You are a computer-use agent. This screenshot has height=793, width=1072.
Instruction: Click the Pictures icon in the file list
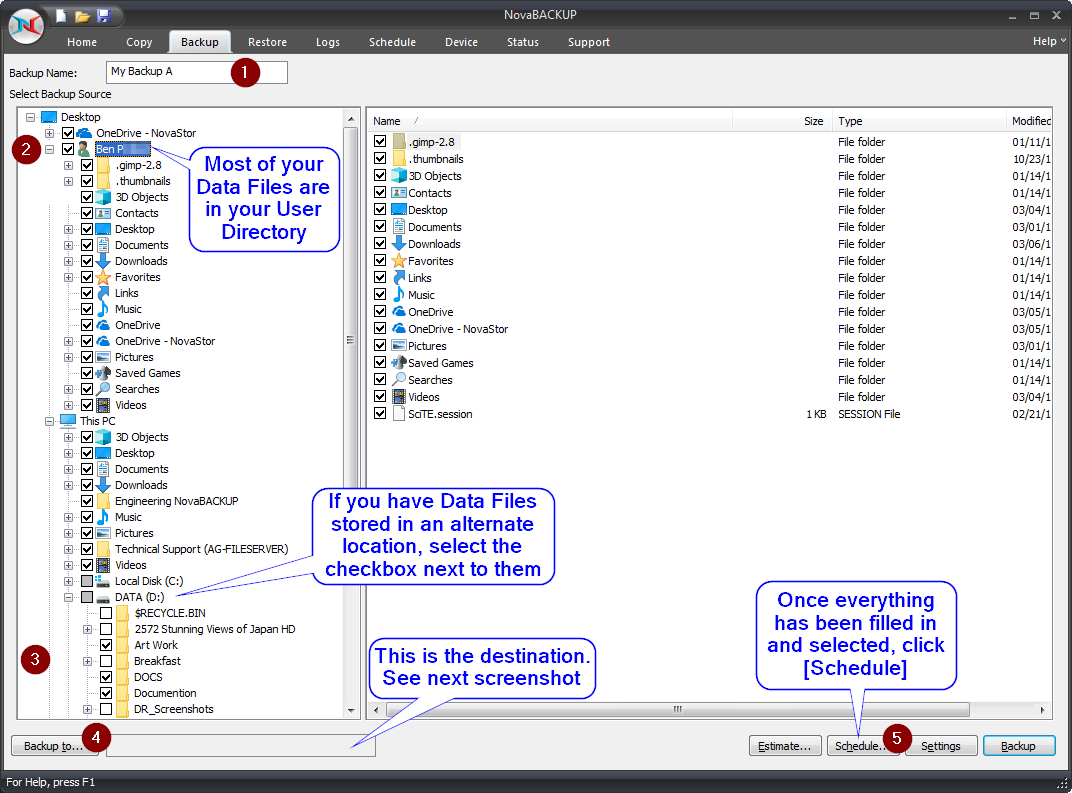pos(399,346)
